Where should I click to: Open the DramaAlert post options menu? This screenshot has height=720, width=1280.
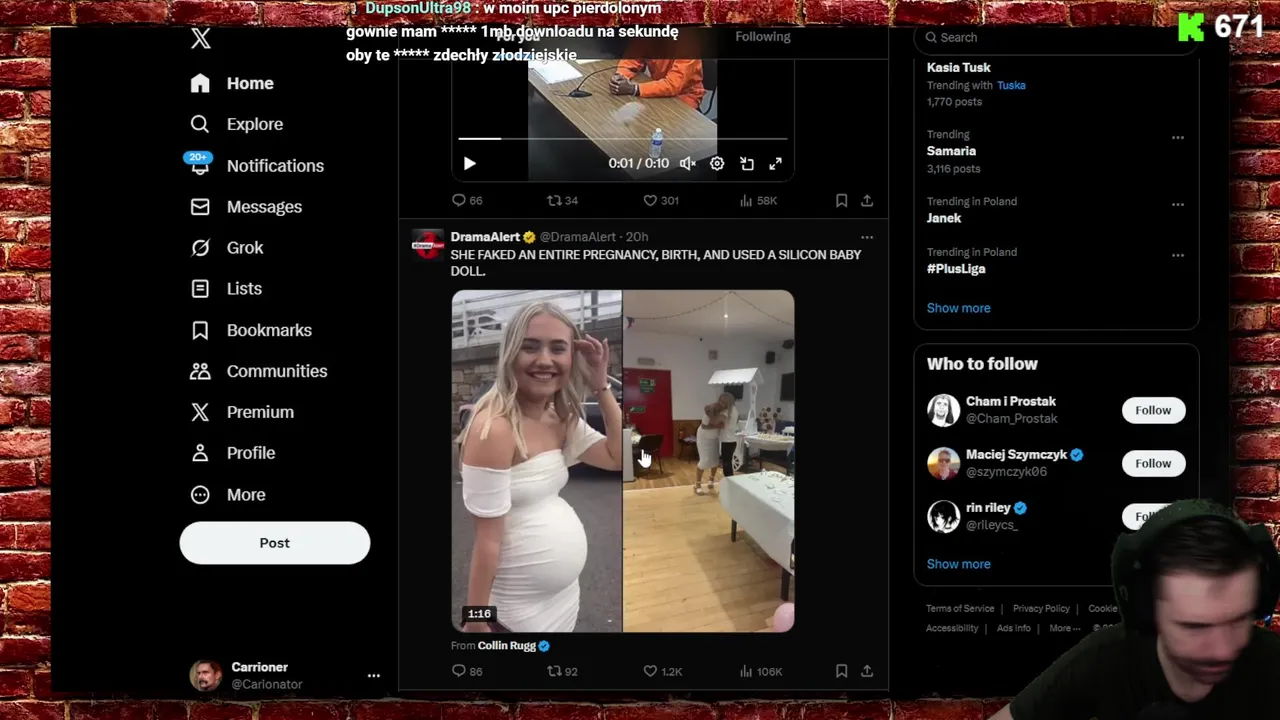tap(867, 237)
